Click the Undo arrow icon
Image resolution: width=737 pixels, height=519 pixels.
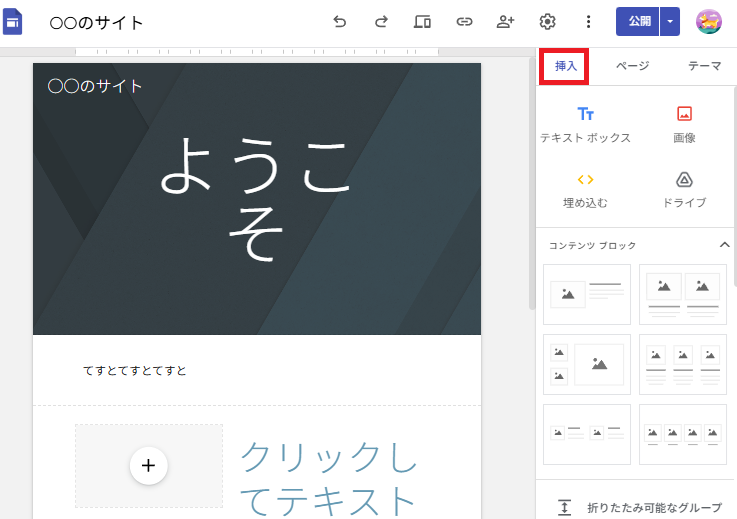[339, 22]
